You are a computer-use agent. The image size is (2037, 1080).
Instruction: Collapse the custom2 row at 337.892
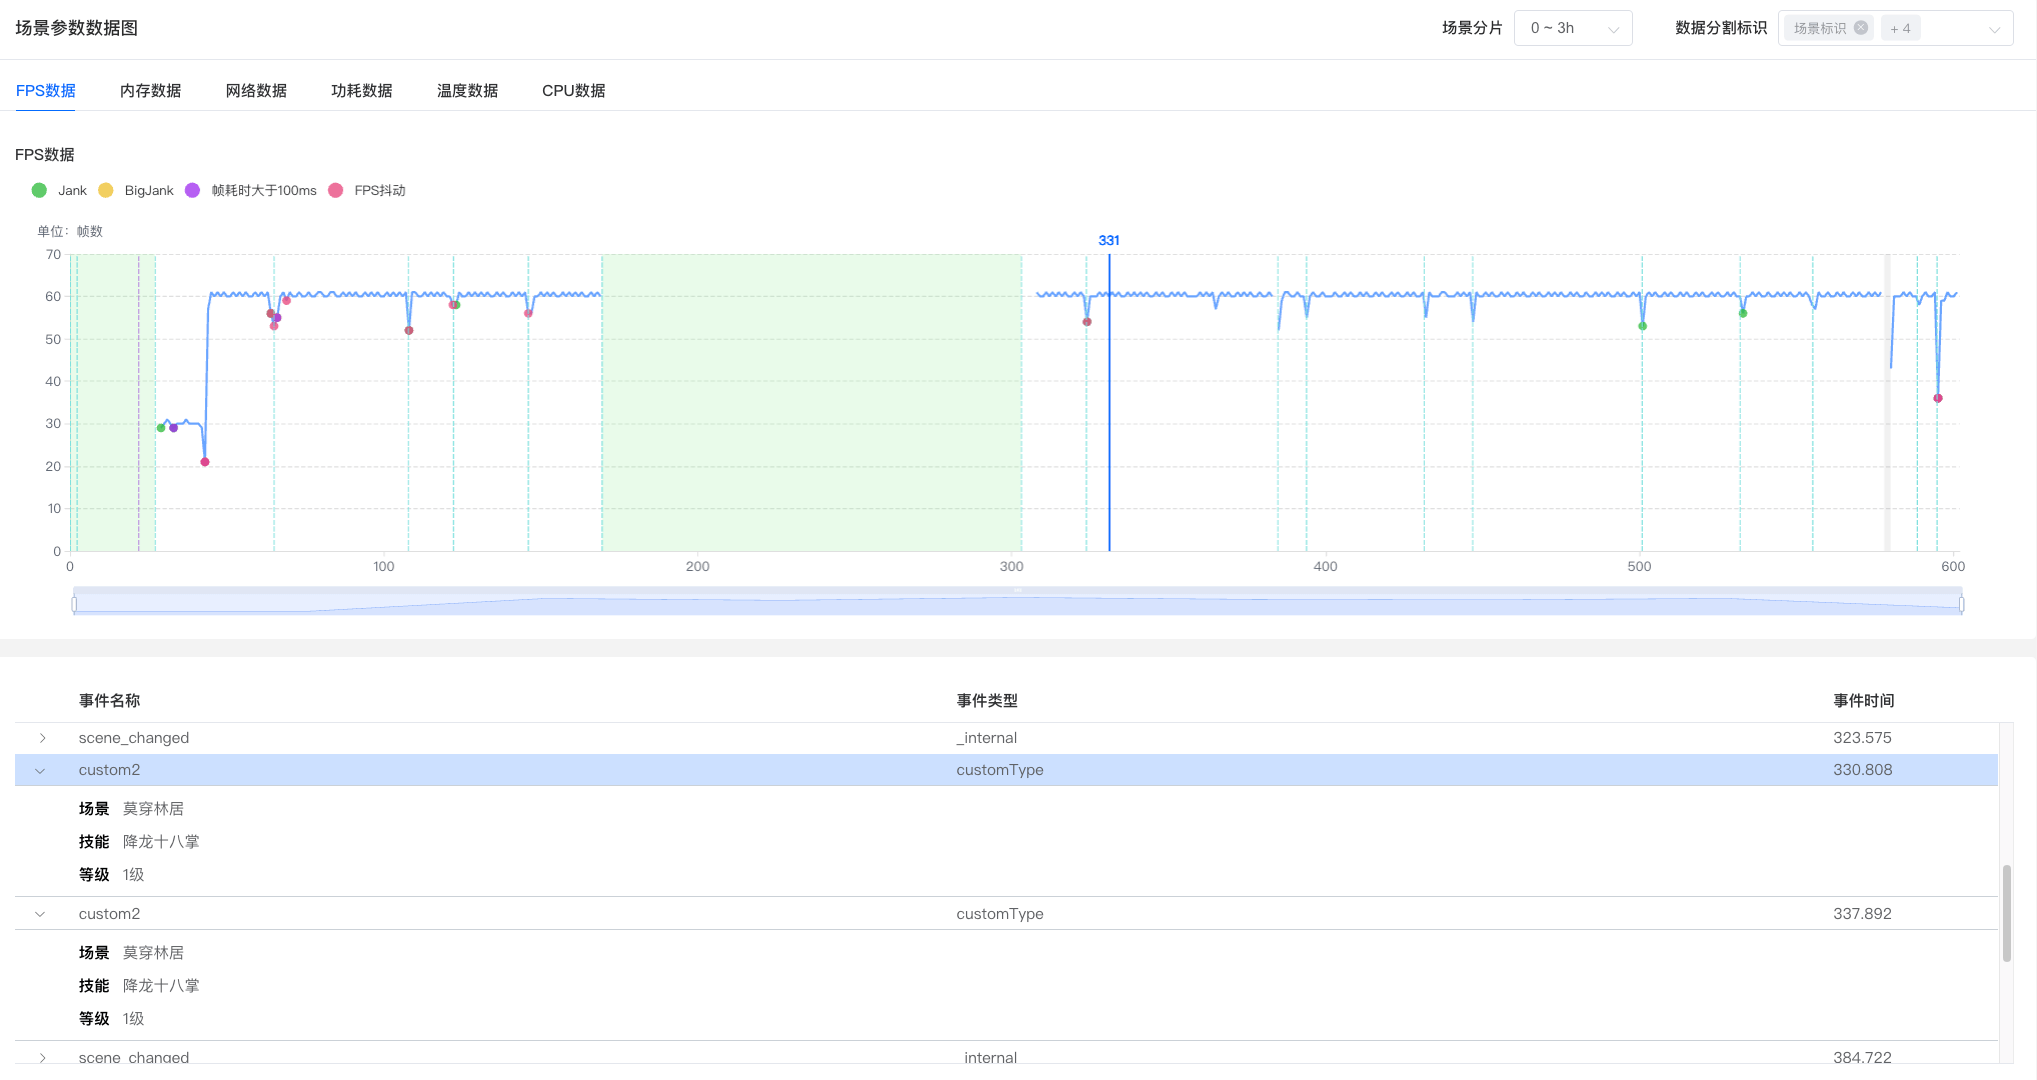40,914
